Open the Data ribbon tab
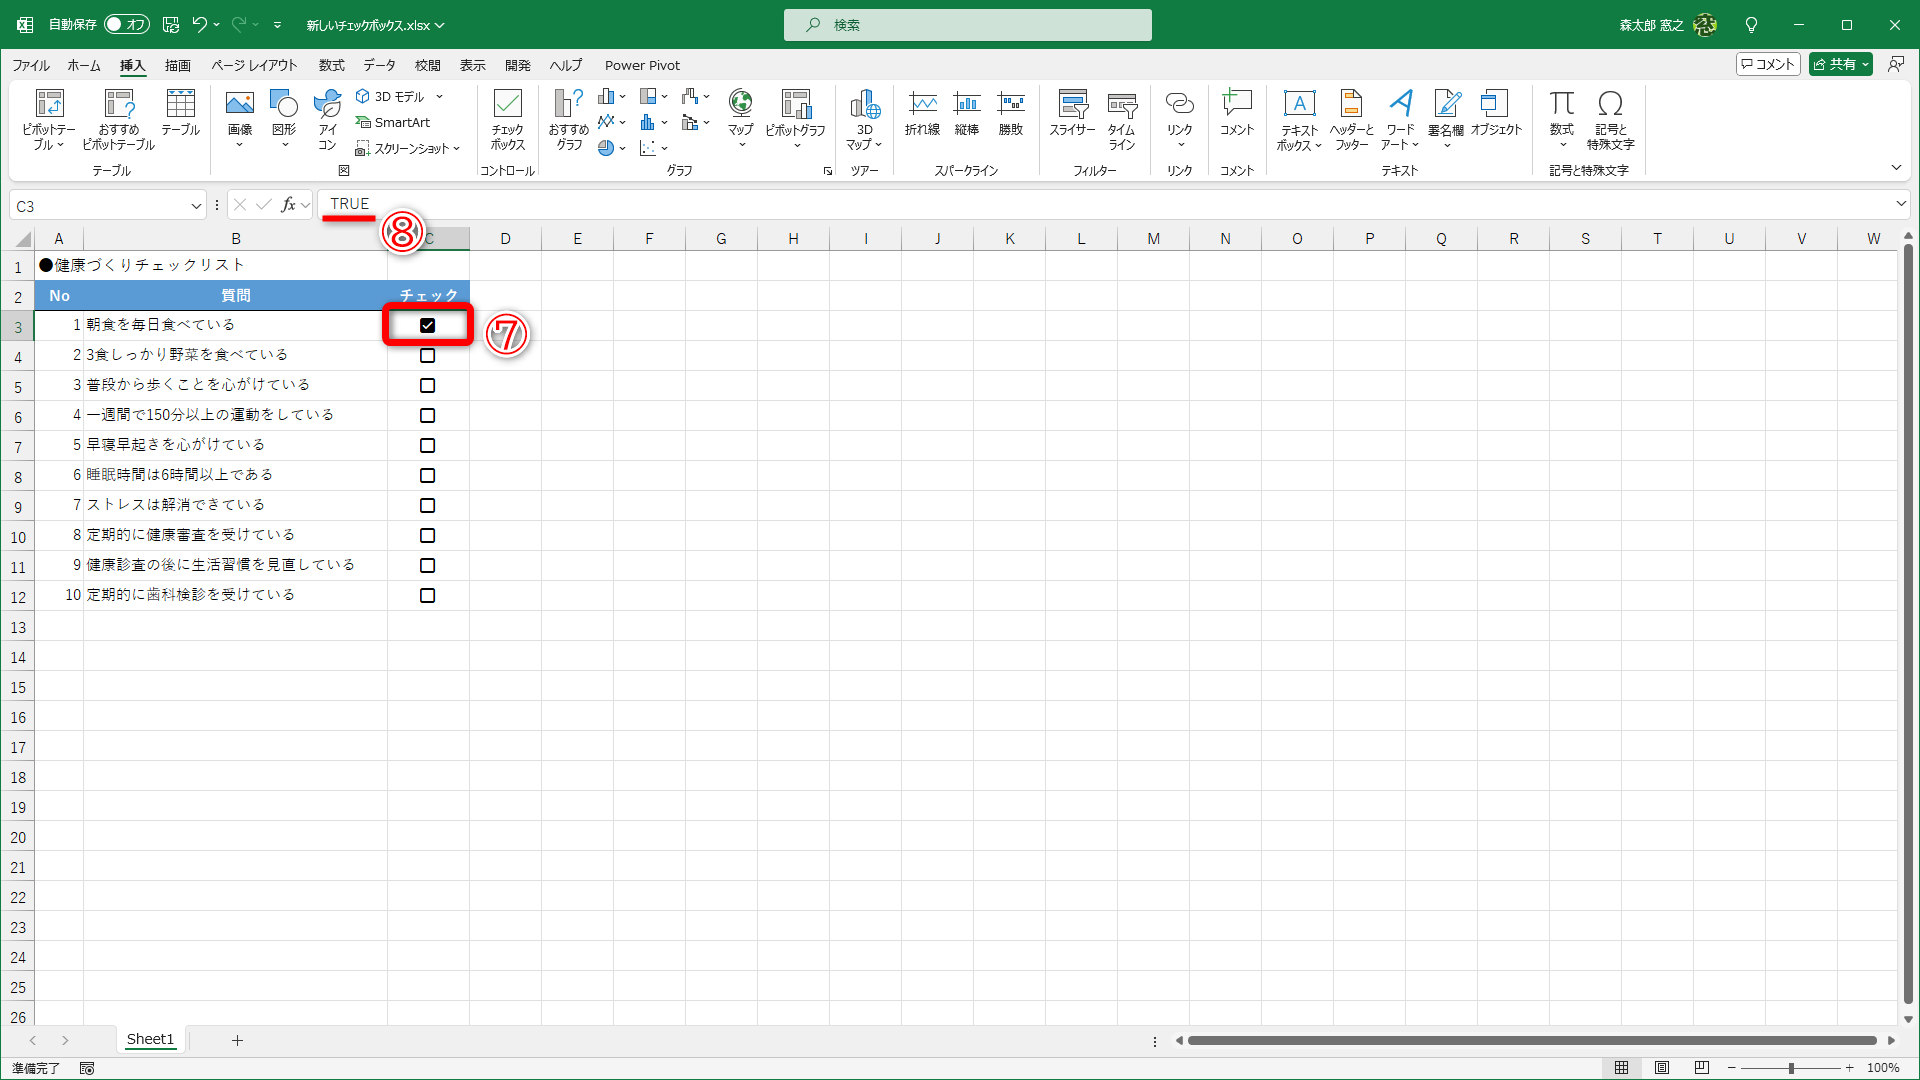The image size is (1920, 1080). click(379, 65)
